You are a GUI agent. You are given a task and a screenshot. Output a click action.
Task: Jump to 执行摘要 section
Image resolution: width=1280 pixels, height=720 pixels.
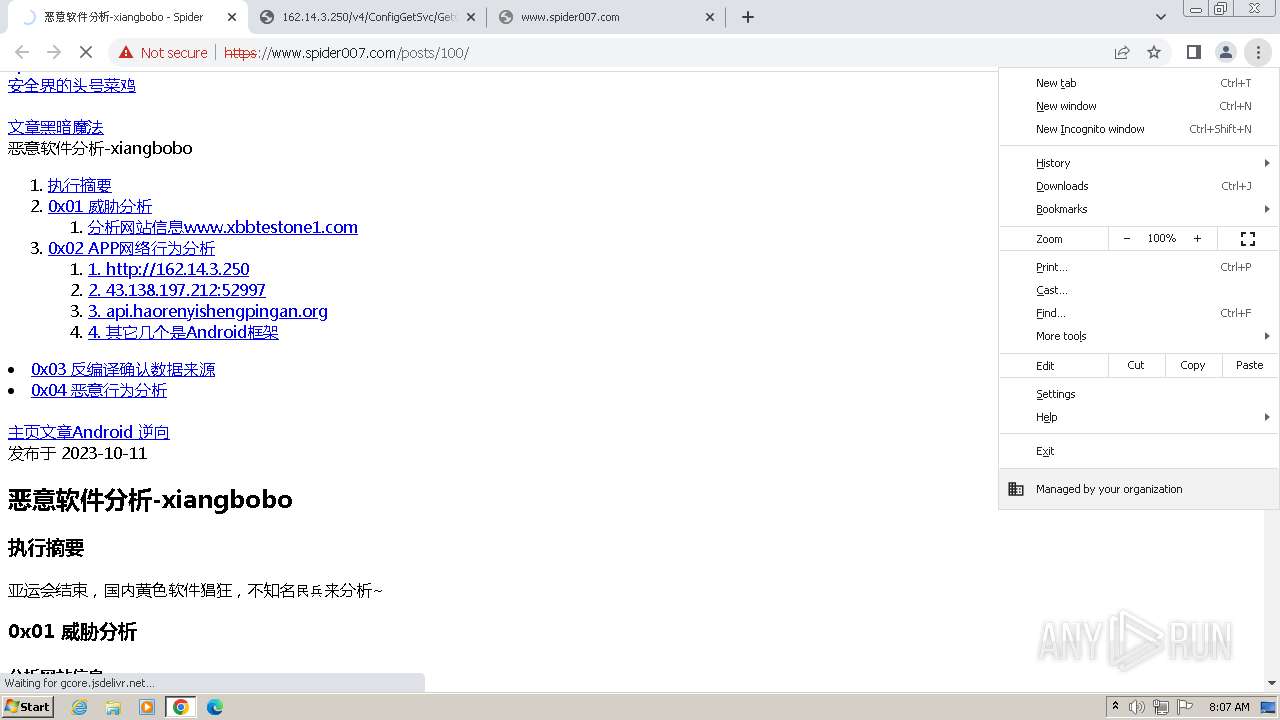click(80, 185)
